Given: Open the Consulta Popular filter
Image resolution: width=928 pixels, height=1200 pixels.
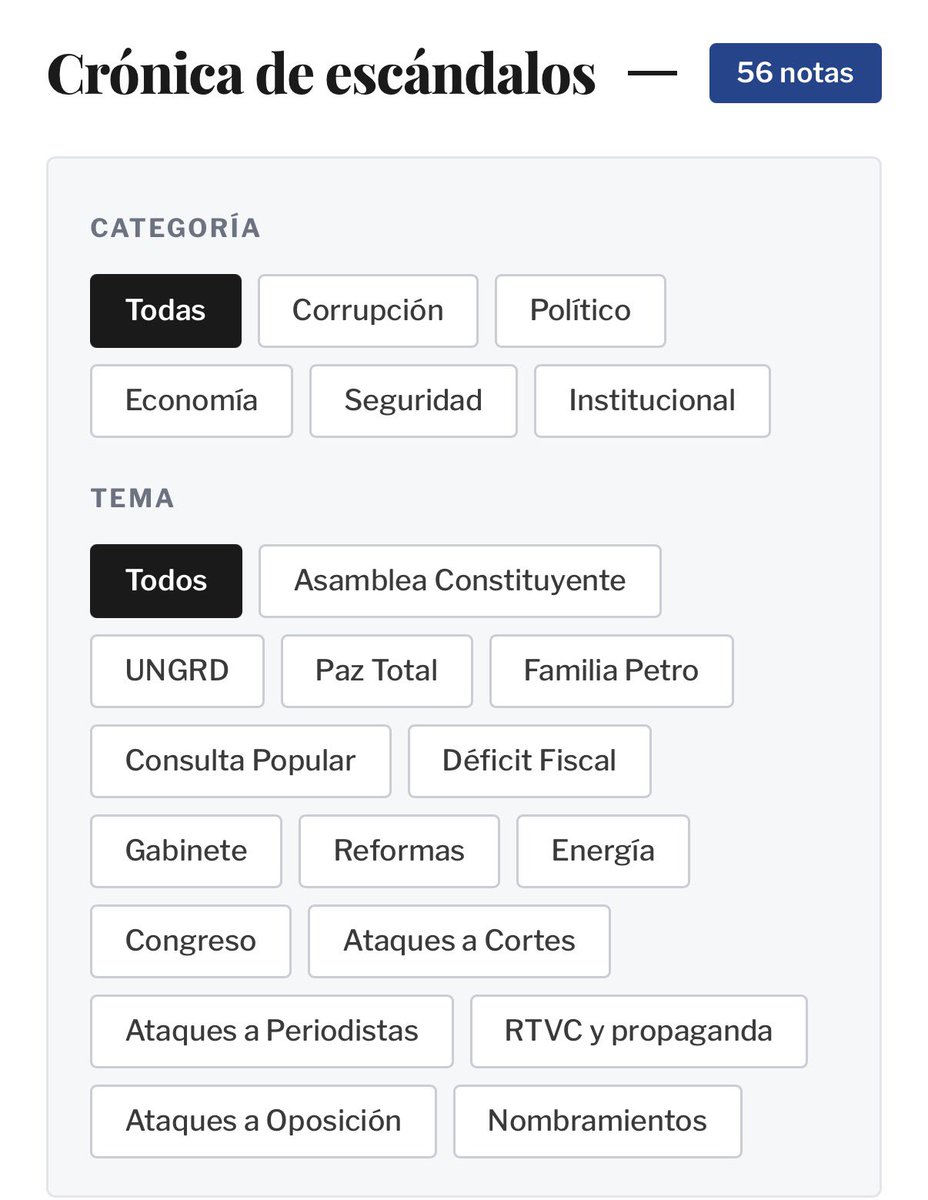Looking at the screenshot, I should click(x=240, y=761).
